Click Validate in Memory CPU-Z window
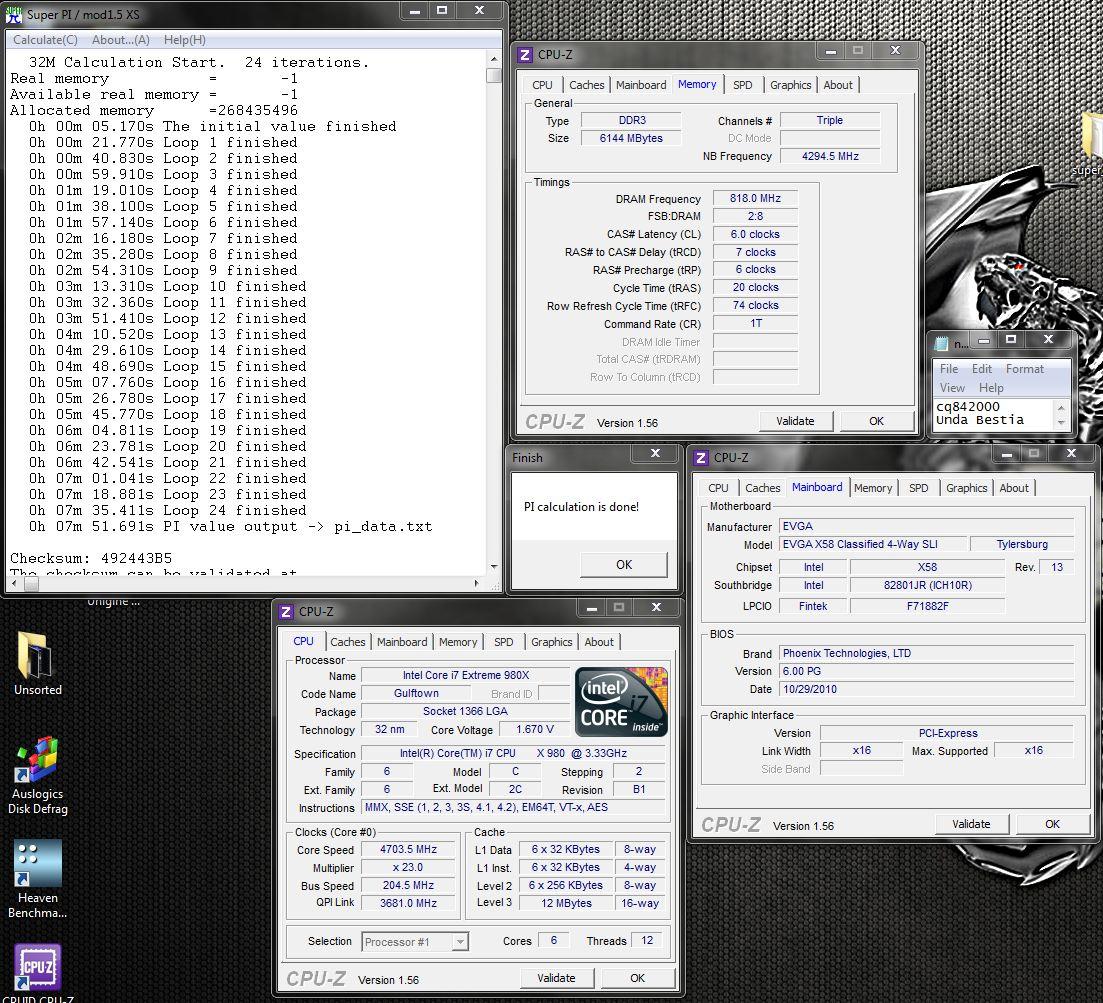Image resolution: width=1103 pixels, height=1003 pixels. point(796,421)
